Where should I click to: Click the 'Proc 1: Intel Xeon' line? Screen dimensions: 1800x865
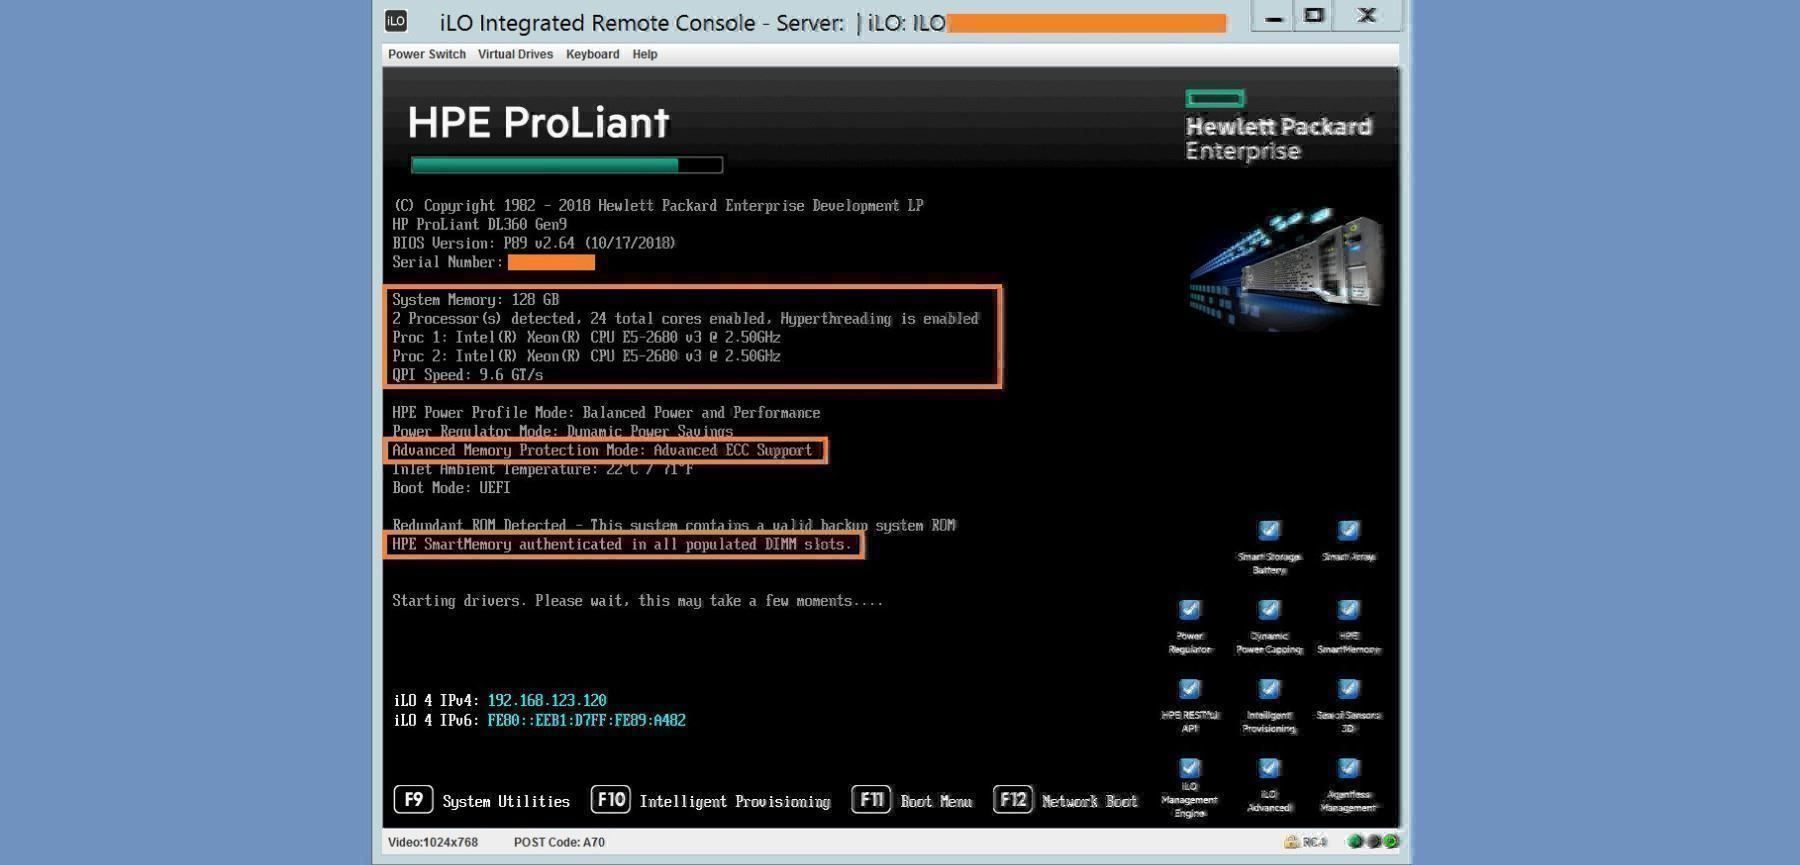586,337
